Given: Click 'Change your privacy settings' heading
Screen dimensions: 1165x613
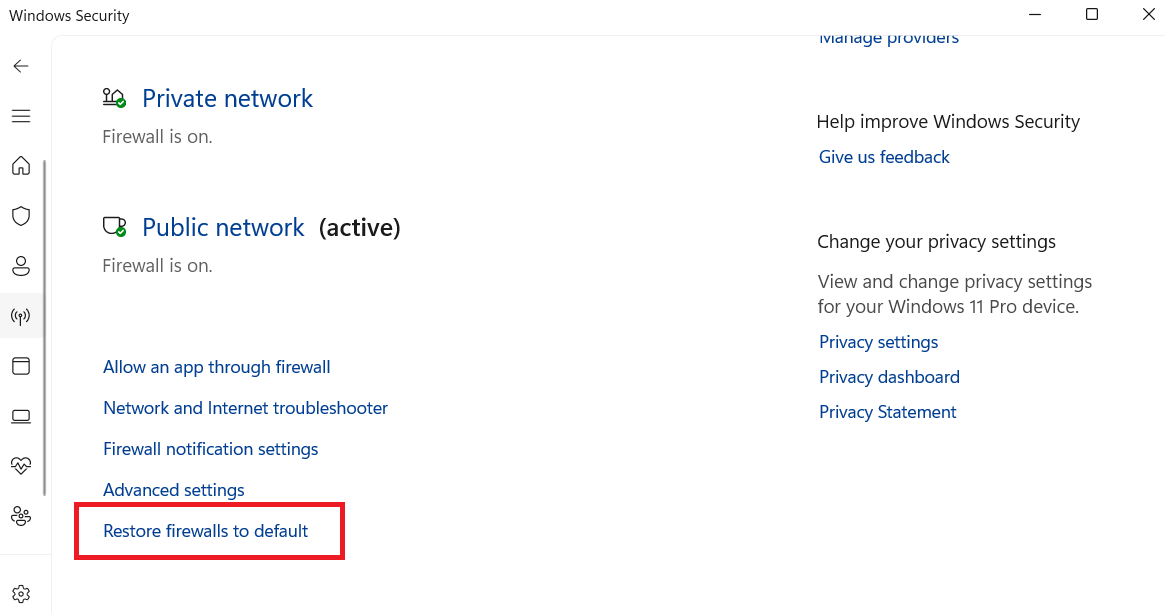Looking at the screenshot, I should click(x=936, y=242).
